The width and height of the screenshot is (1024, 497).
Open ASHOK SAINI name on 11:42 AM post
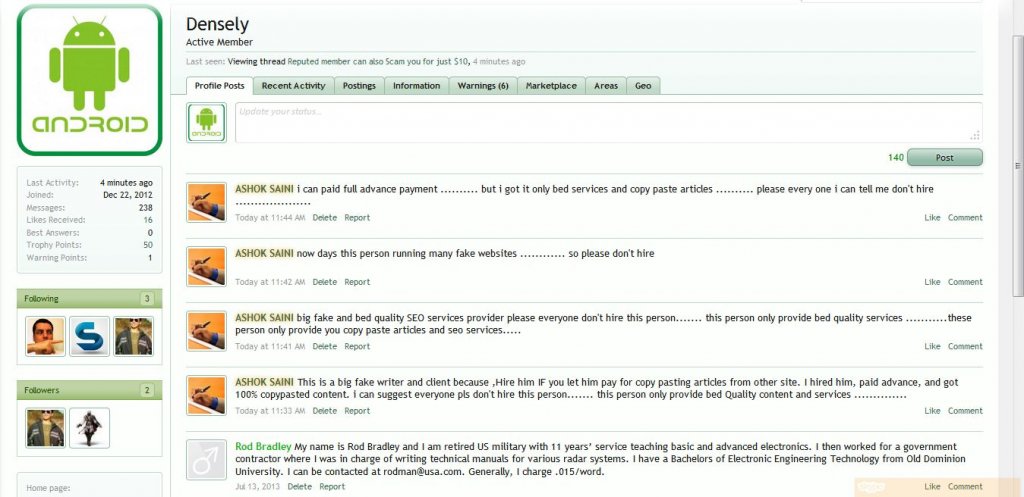[264, 253]
